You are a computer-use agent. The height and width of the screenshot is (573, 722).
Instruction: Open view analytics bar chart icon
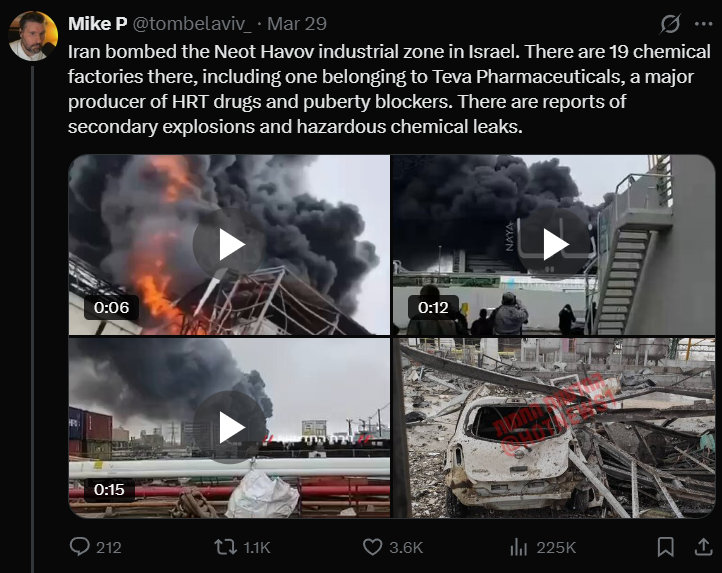pyautogui.click(x=518, y=547)
